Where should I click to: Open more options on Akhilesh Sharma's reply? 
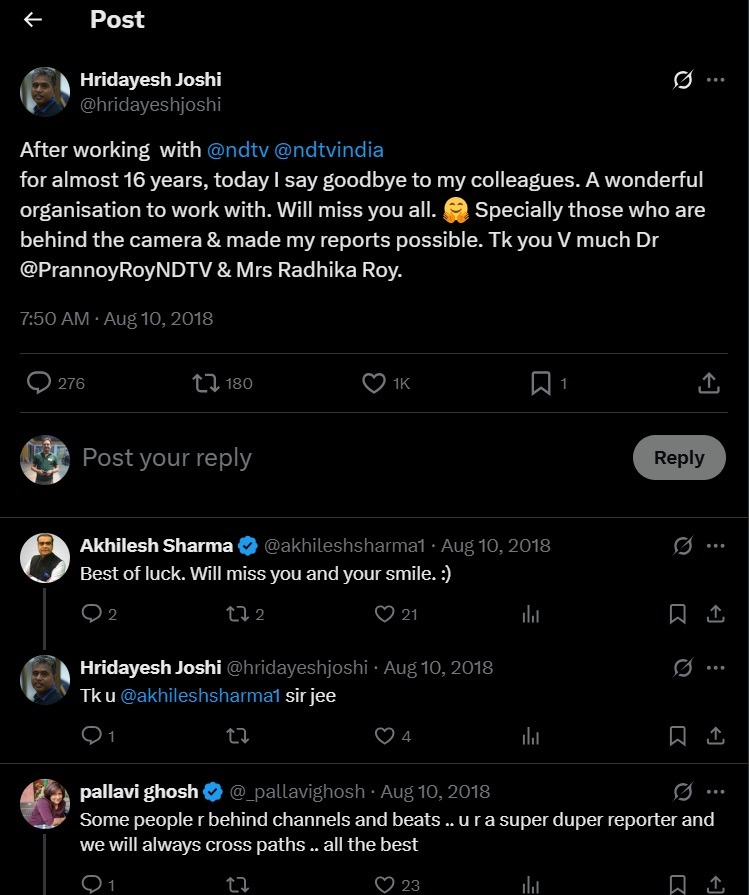(x=715, y=546)
